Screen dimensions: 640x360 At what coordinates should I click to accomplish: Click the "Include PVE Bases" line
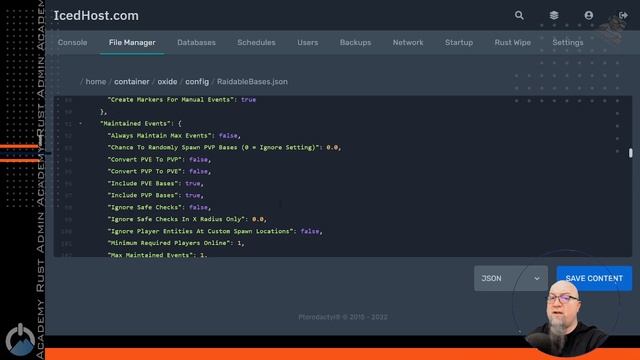[x=156, y=183]
